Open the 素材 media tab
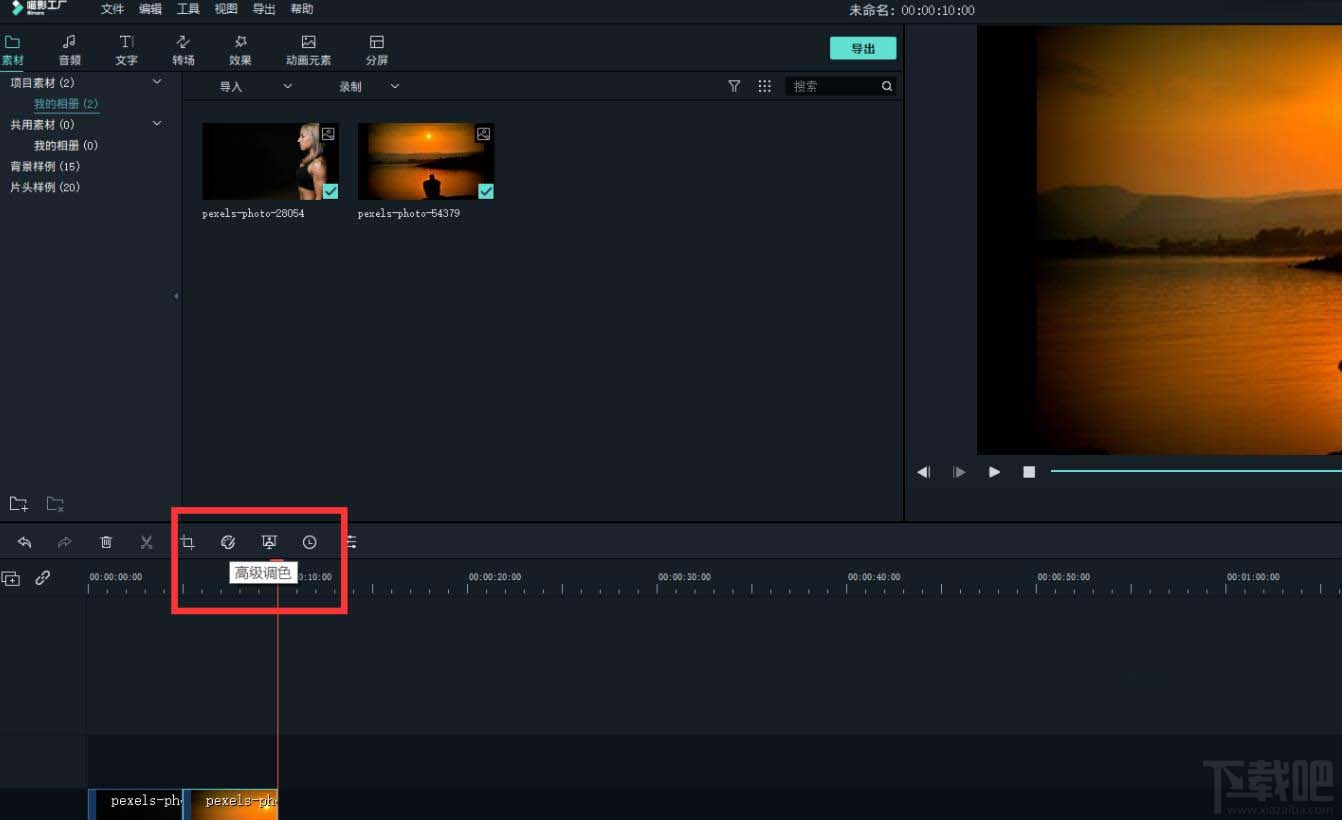1342x820 pixels. pos(13,50)
